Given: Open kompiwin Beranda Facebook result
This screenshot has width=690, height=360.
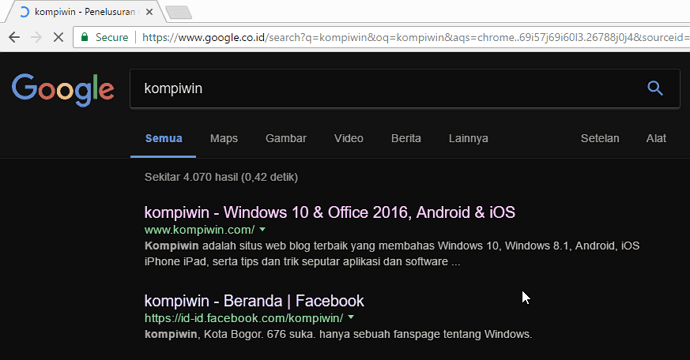Looking at the screenshot, I should [x=254, y=301].
